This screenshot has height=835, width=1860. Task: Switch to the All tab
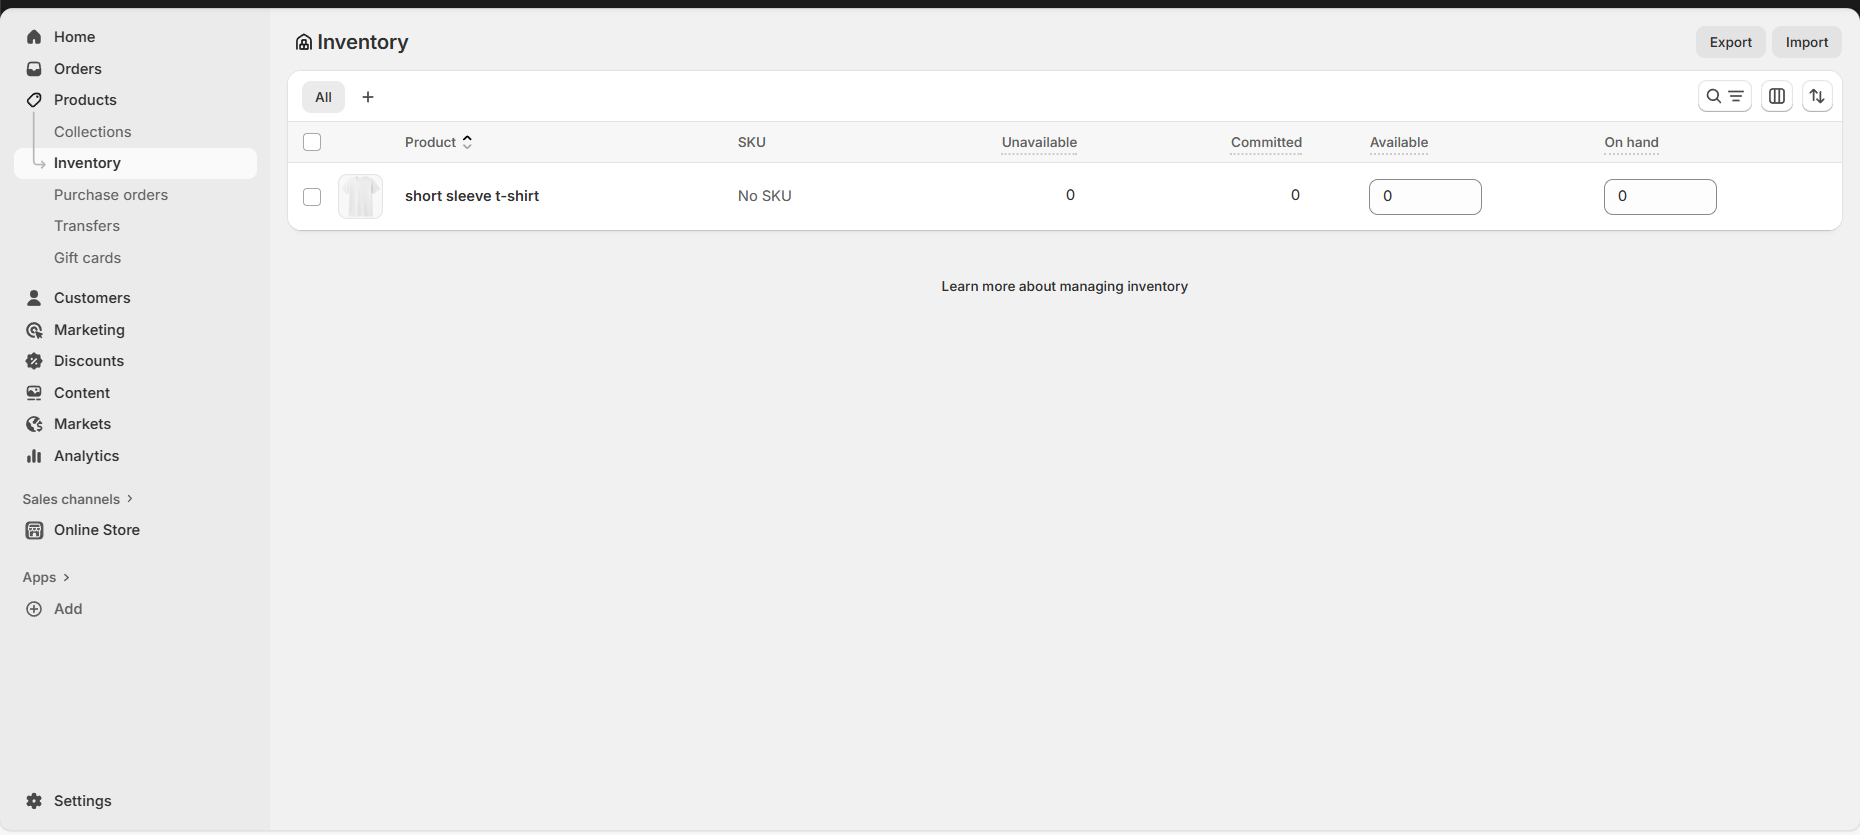click(323, 97)
